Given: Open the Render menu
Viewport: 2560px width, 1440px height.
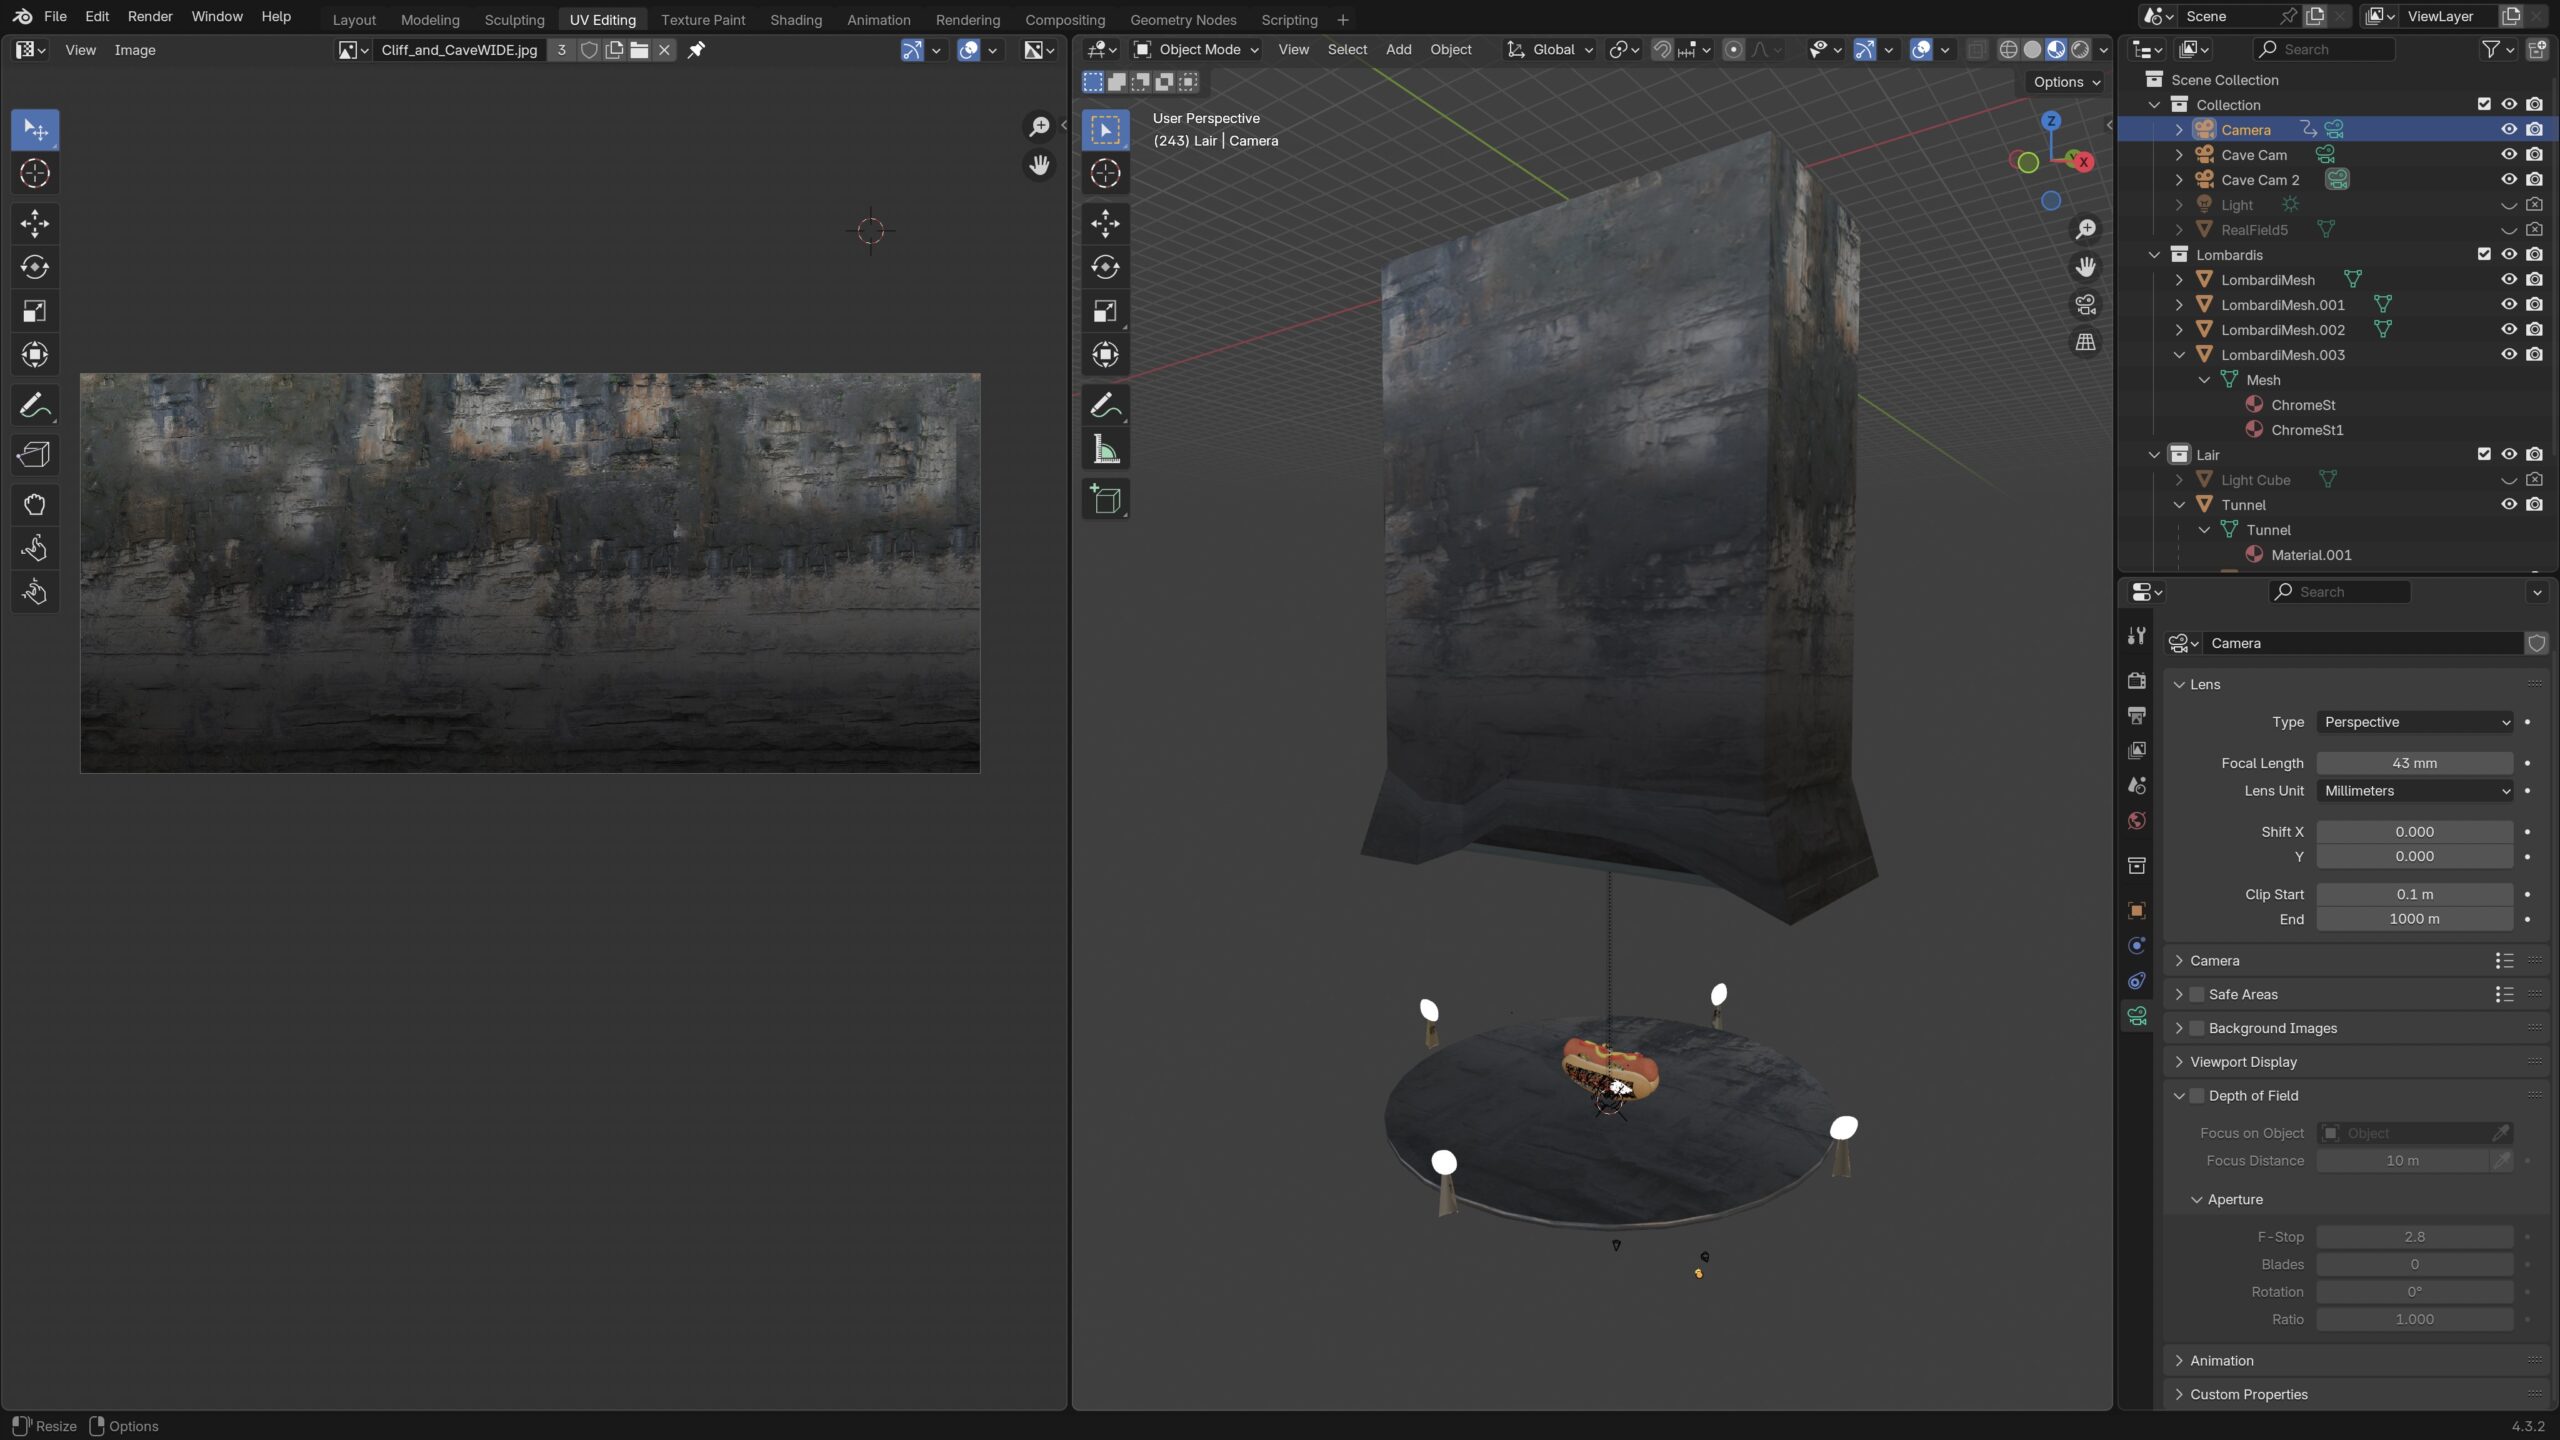Looking at the screenshot, I should tap(150, 16).
